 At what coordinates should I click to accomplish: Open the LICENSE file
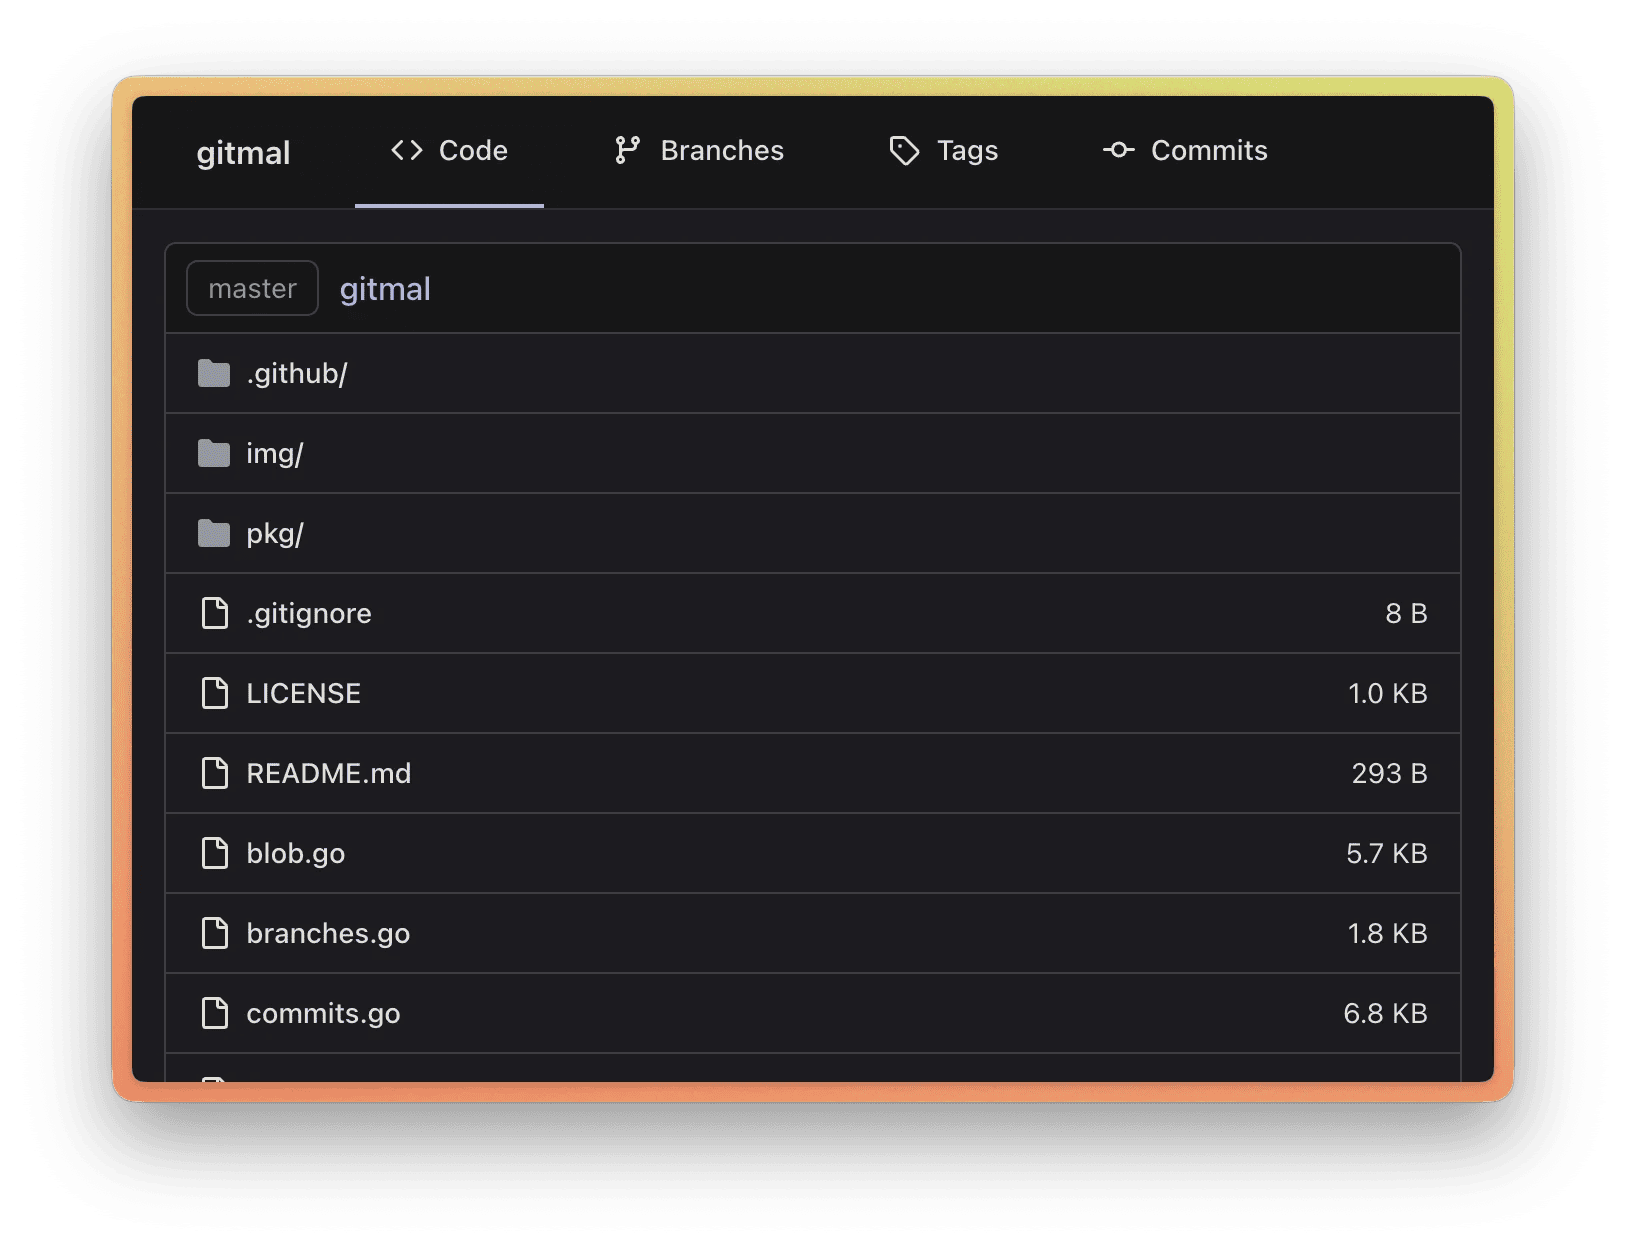(304, 693)
